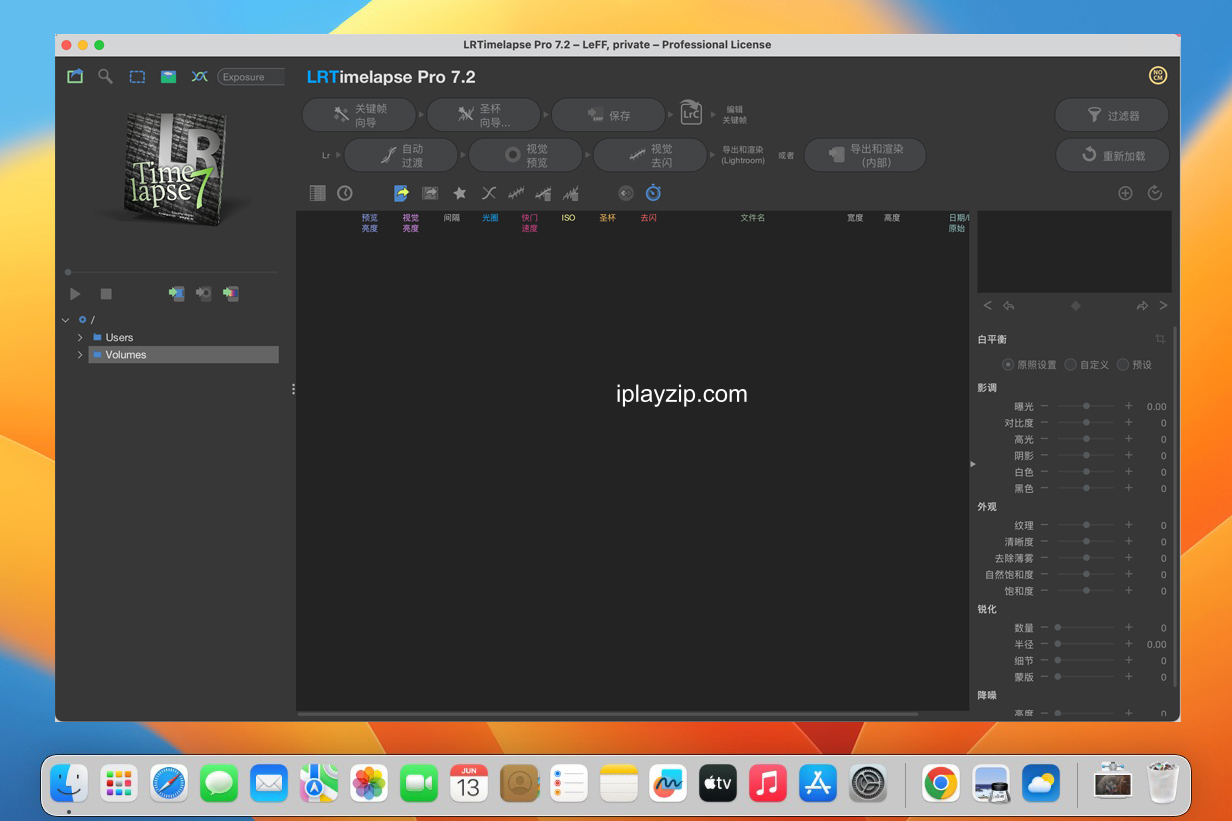Screen dimensions: 1232x821
Task: Click the magnifying glass search icon
Action: 105,76
